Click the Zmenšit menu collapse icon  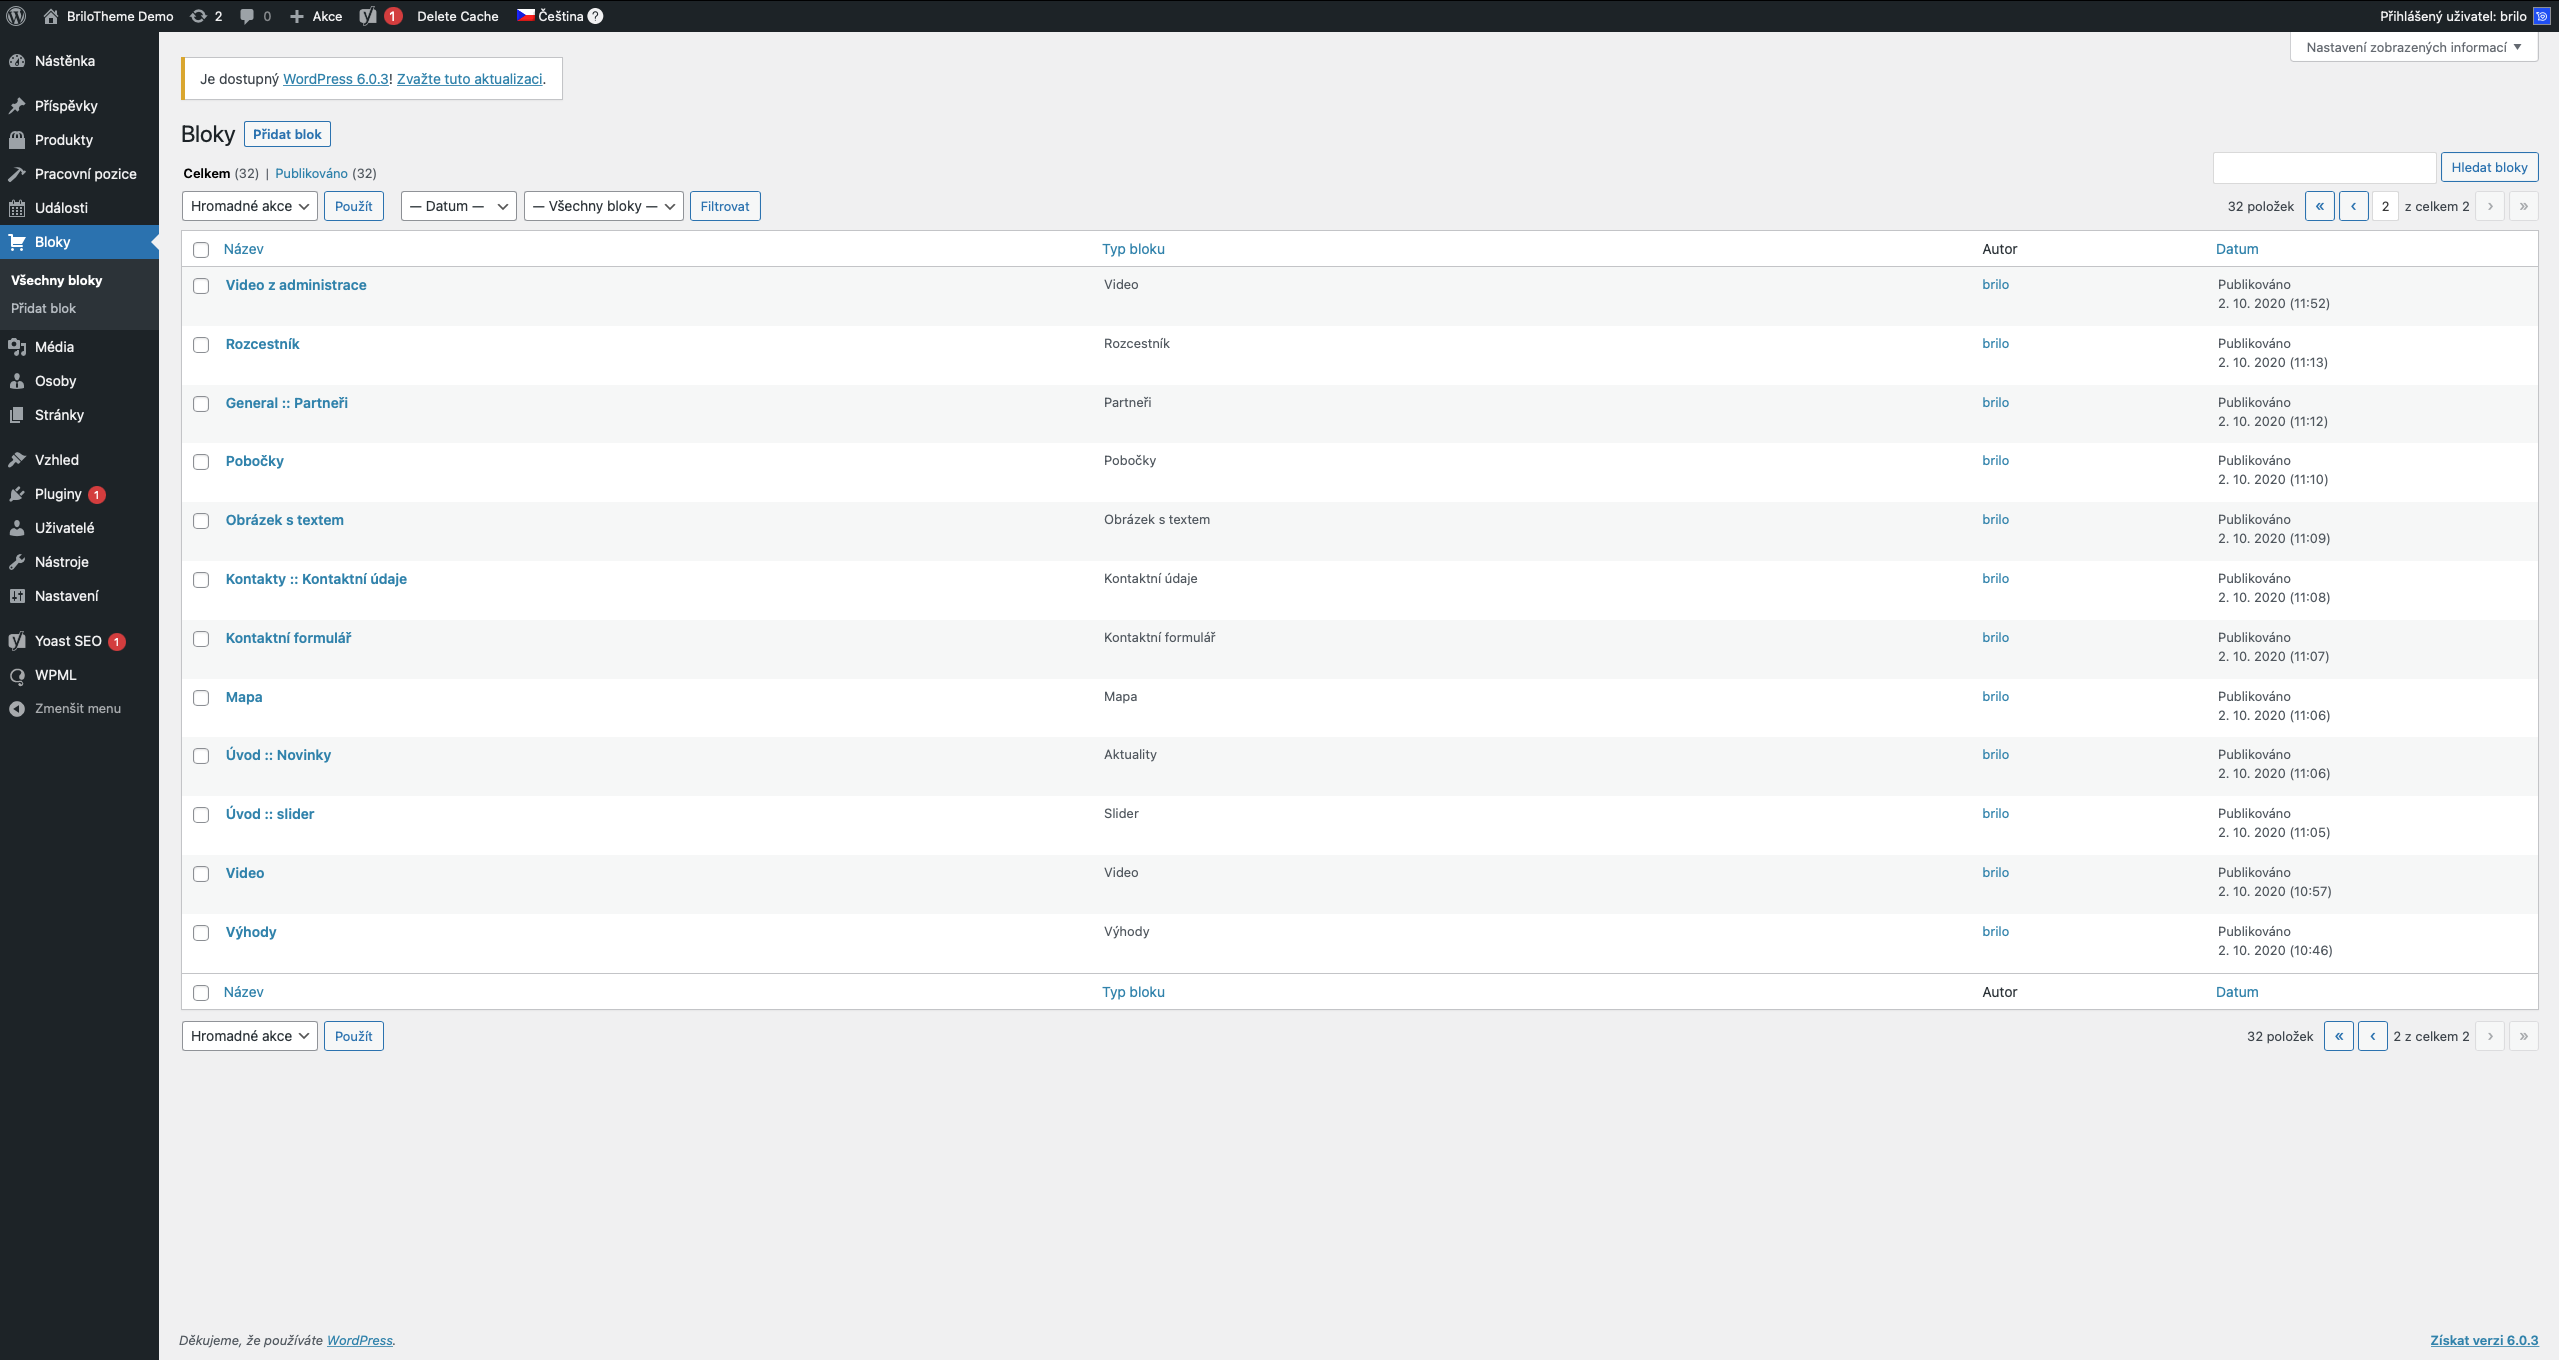click(x=17, y=708)
